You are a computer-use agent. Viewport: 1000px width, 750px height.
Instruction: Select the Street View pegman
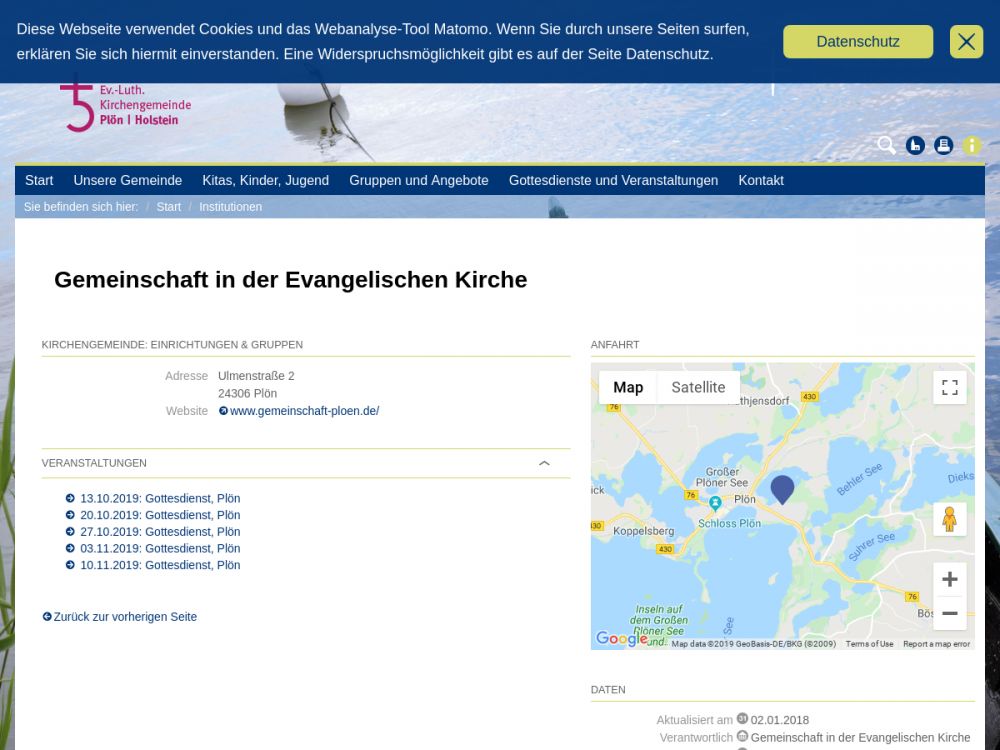949,519
